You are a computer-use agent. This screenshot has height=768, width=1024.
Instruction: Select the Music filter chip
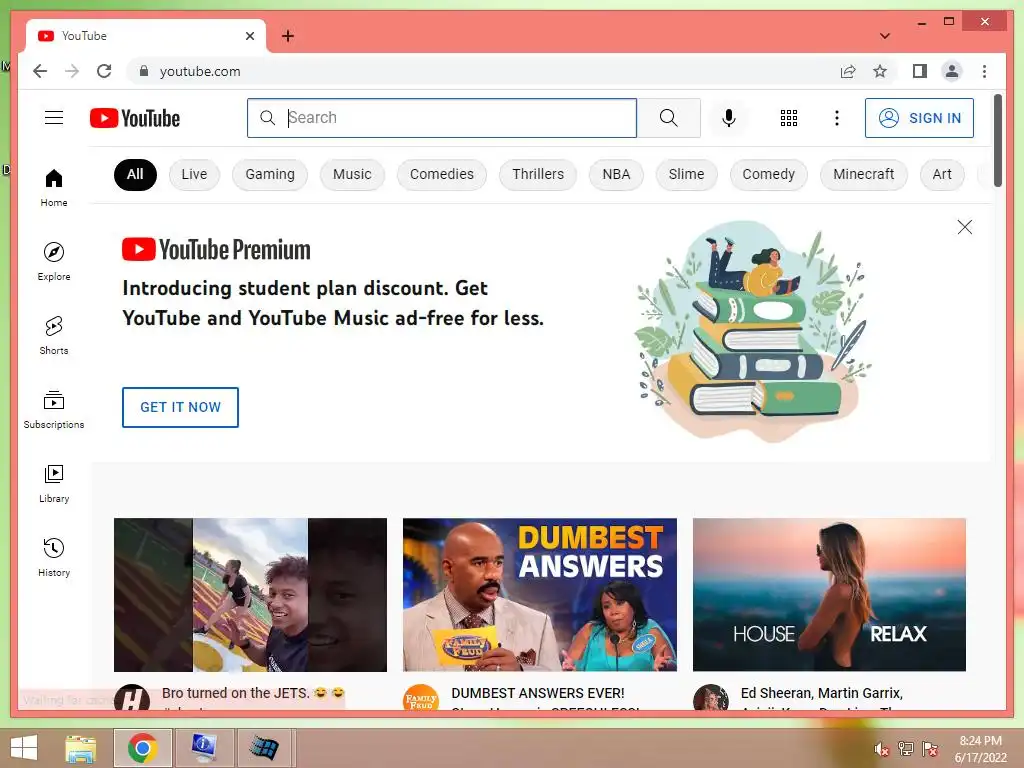[x=352, y=174]
